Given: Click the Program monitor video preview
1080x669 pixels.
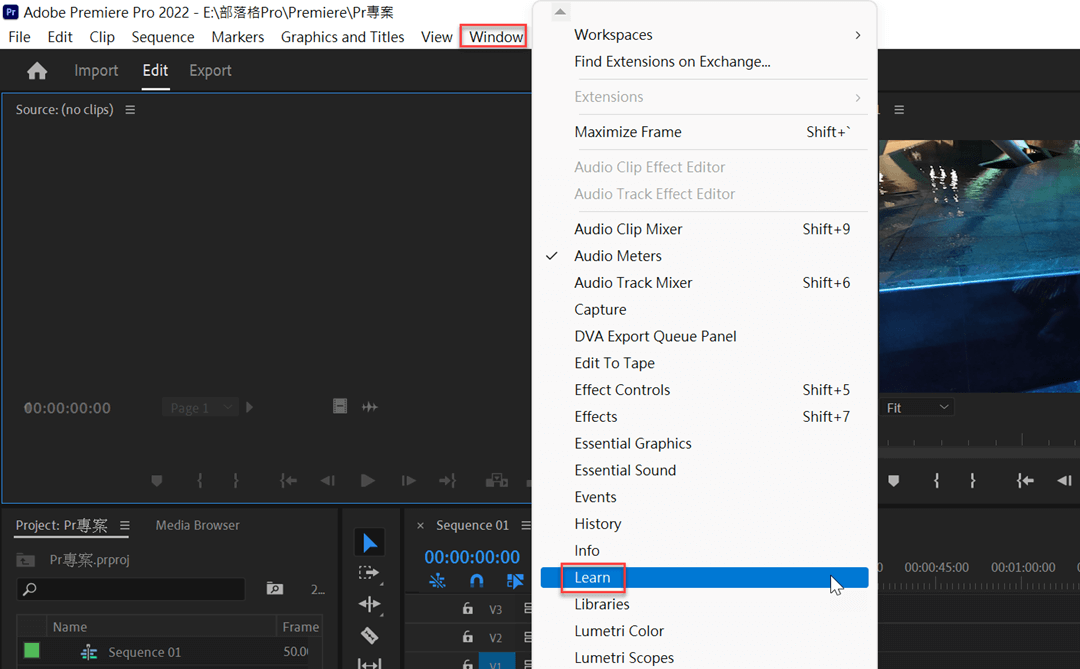Looking at the screenshot, I should click(979, 266).
